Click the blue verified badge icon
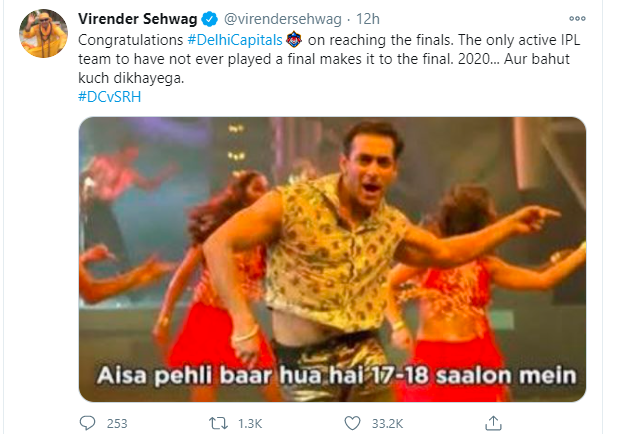Image resolution: width=618 pixels, height=434 pixels. (x=209, y=19)
